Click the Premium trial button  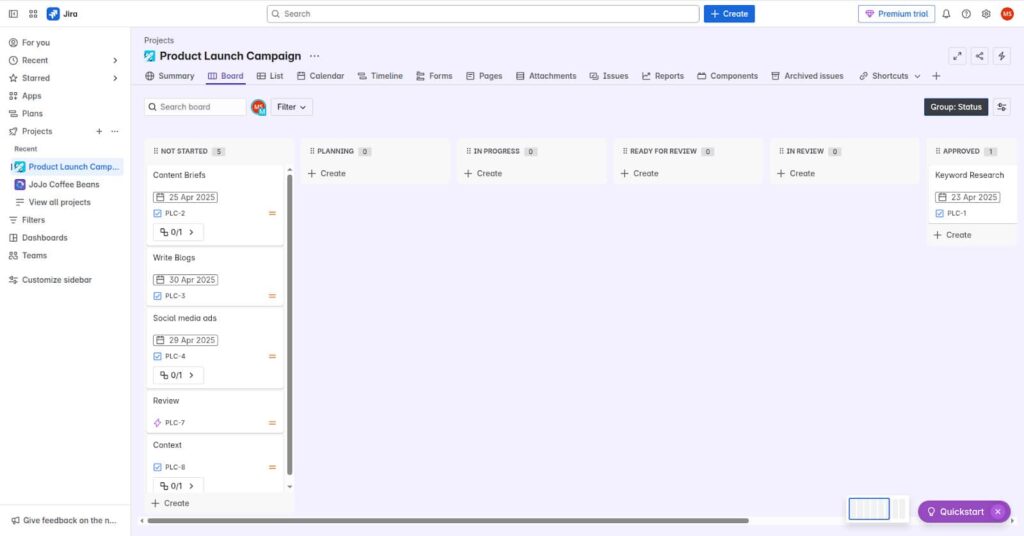[896, 14]
